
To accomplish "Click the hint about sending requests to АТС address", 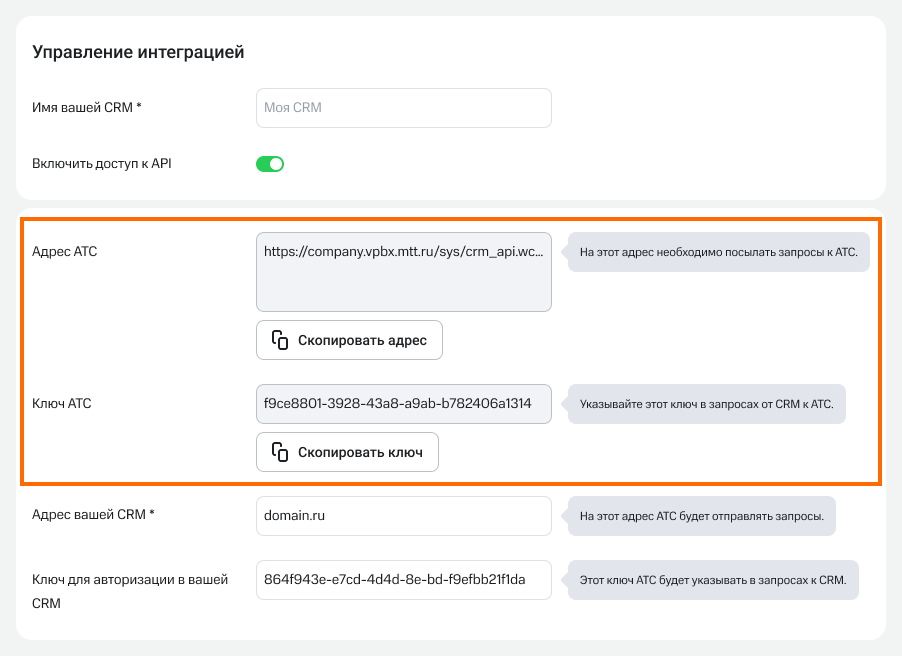I will point(718,253).
